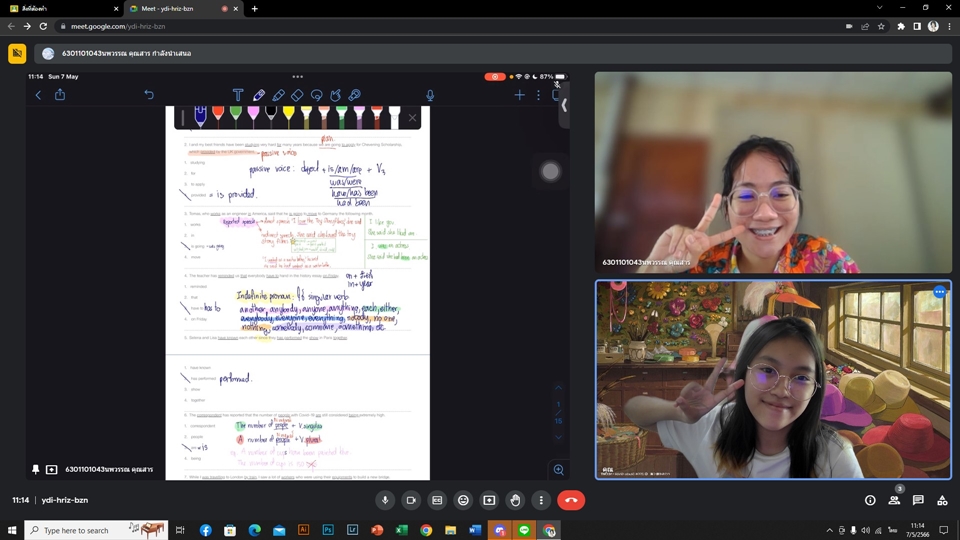The height and width of the screenshot is (540, 960).
Task: Collapse the side panel chevron handle
Action: click(564, 105)
